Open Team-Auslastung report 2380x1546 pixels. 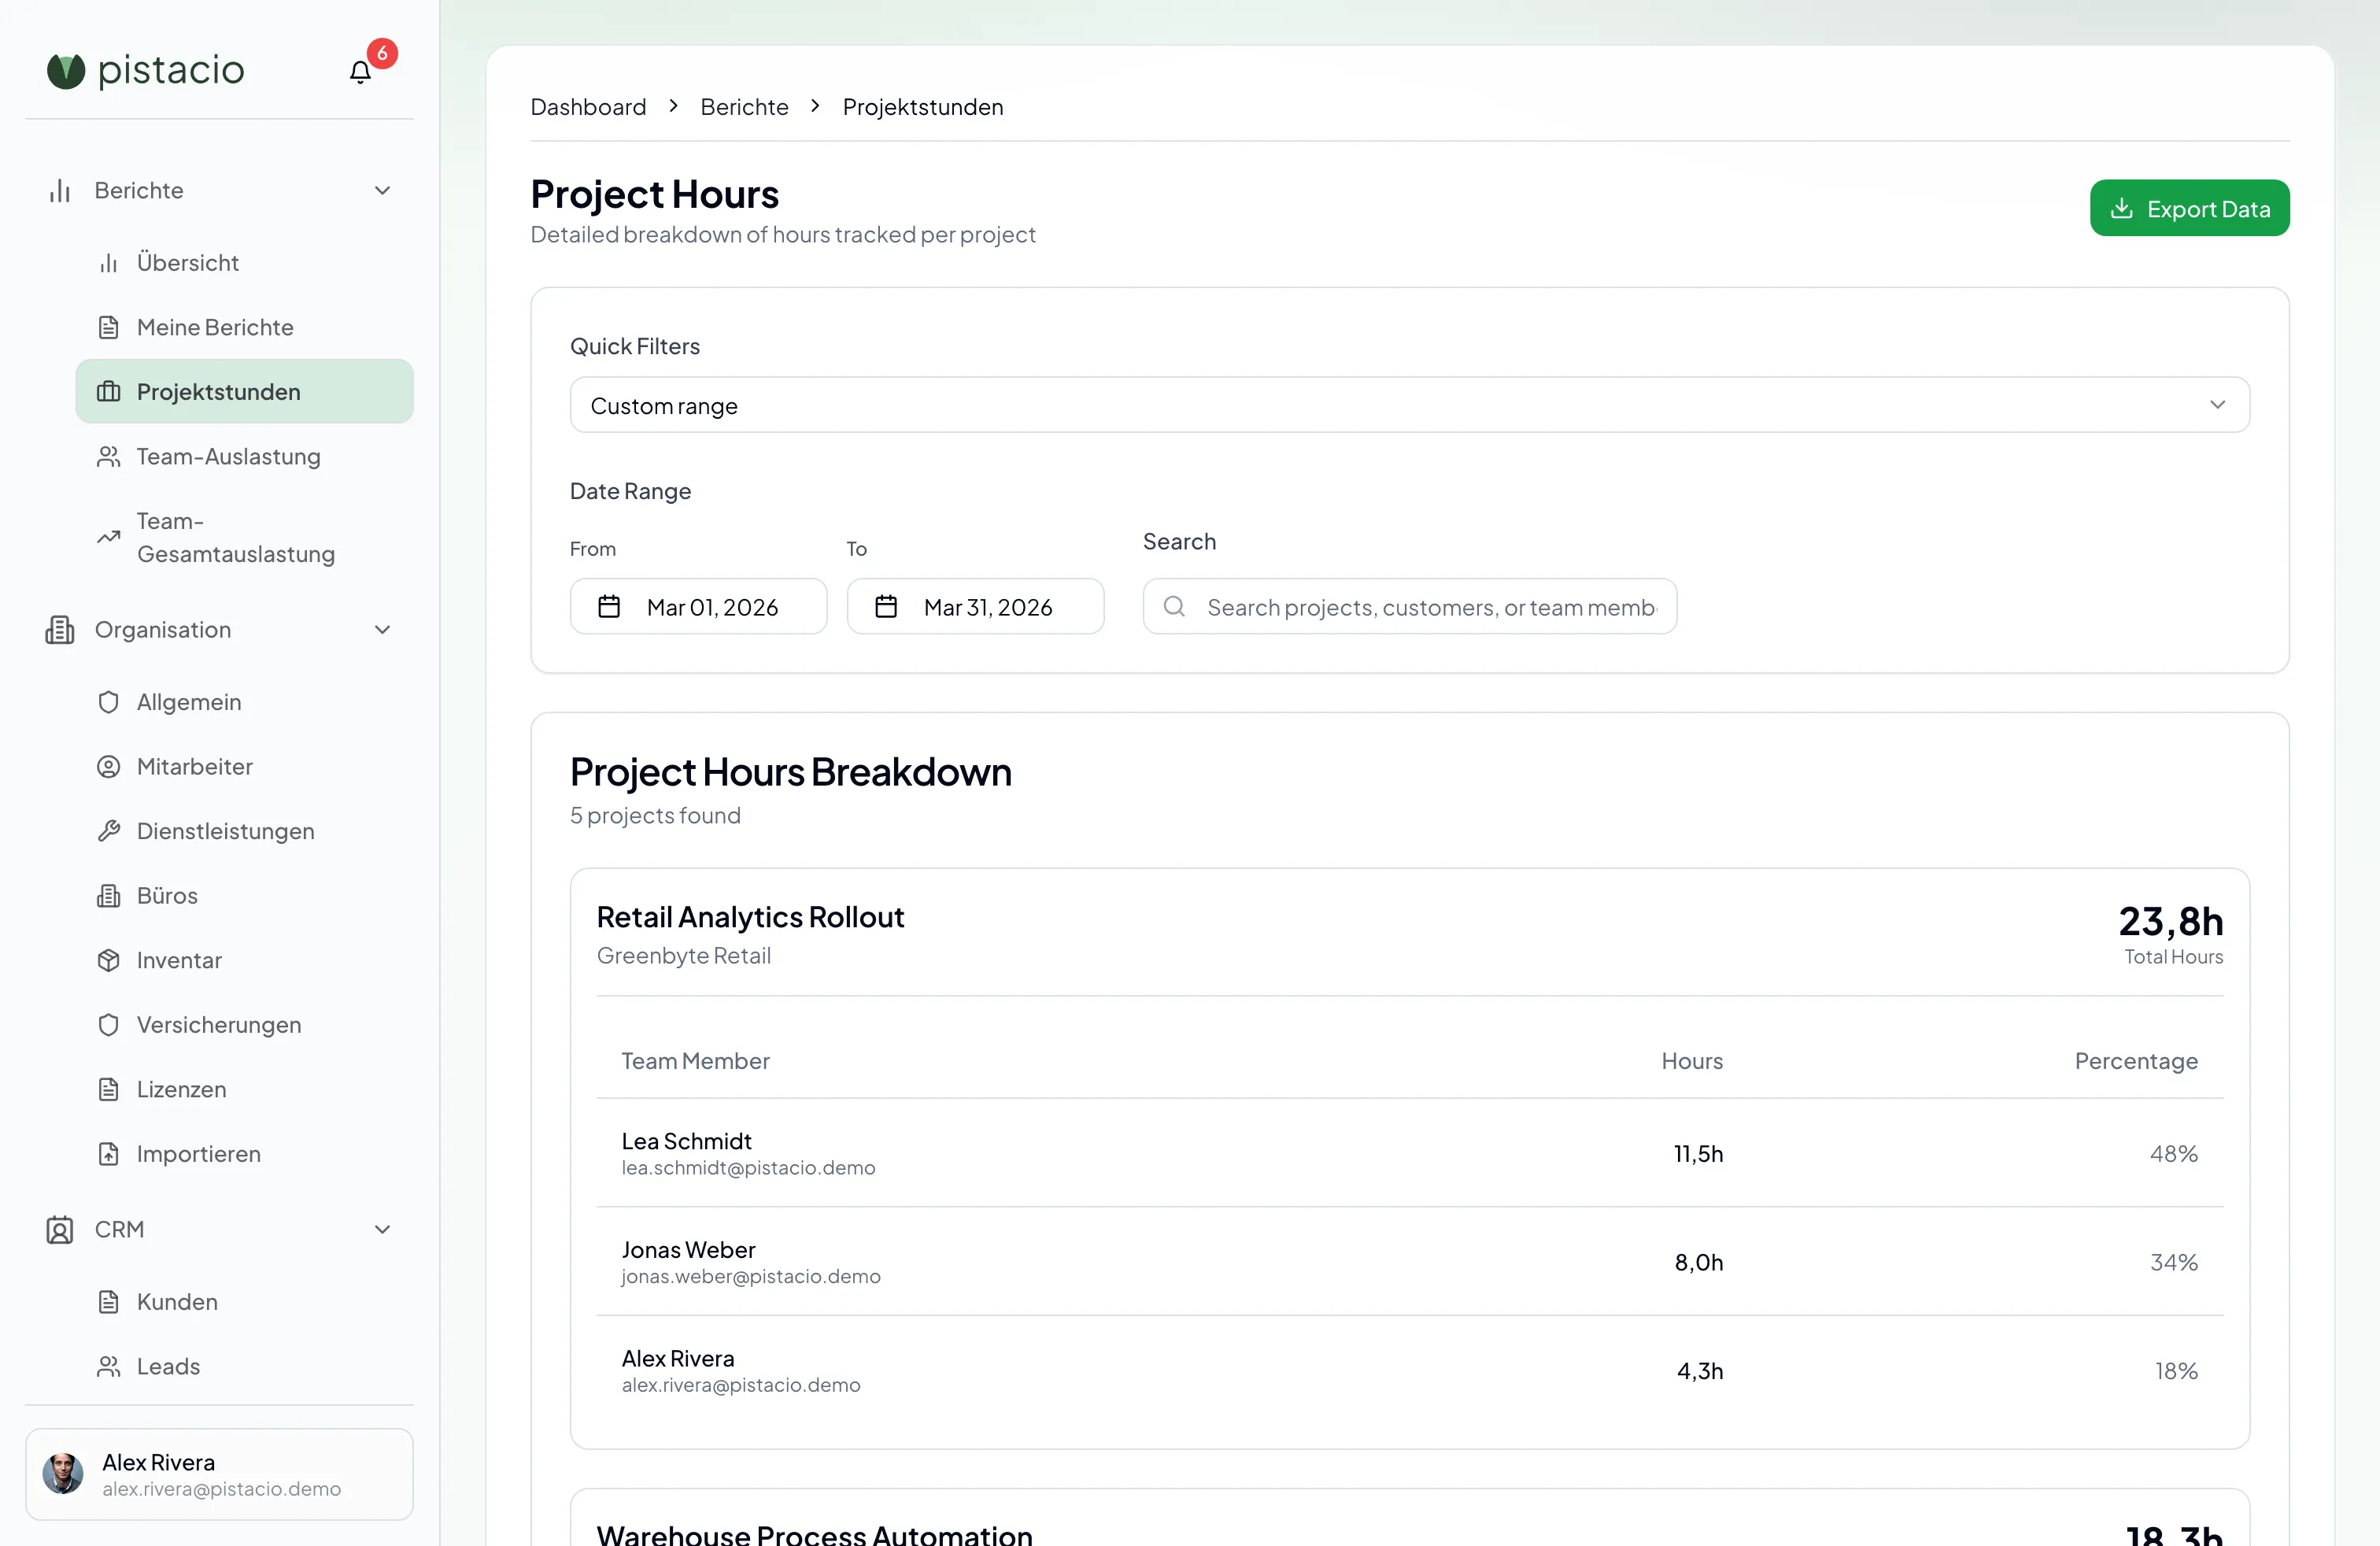[244, 457]
